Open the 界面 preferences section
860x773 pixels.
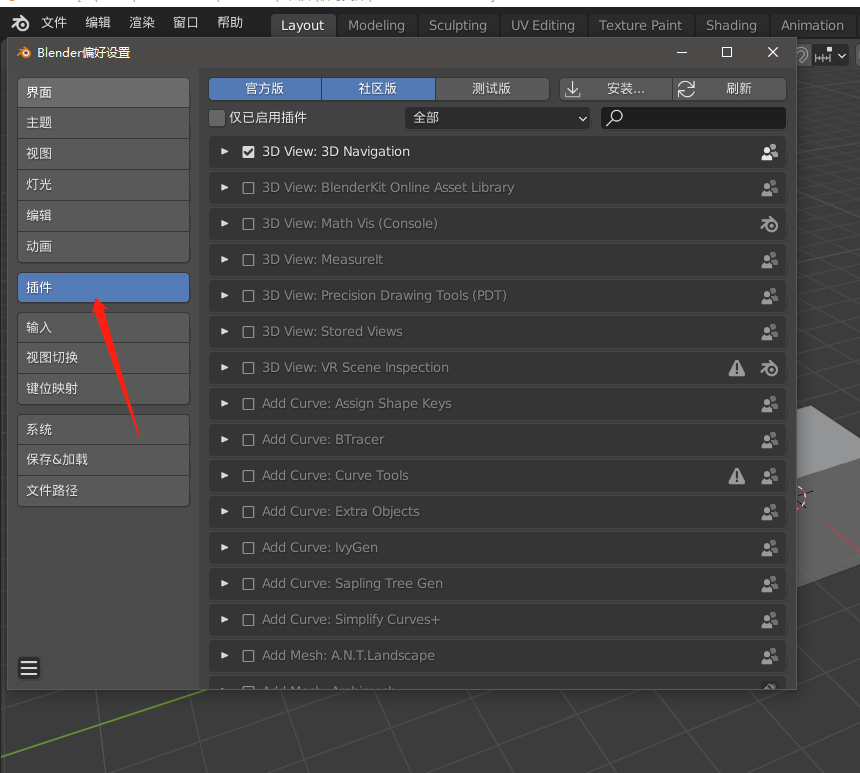[x=103, y=93]
